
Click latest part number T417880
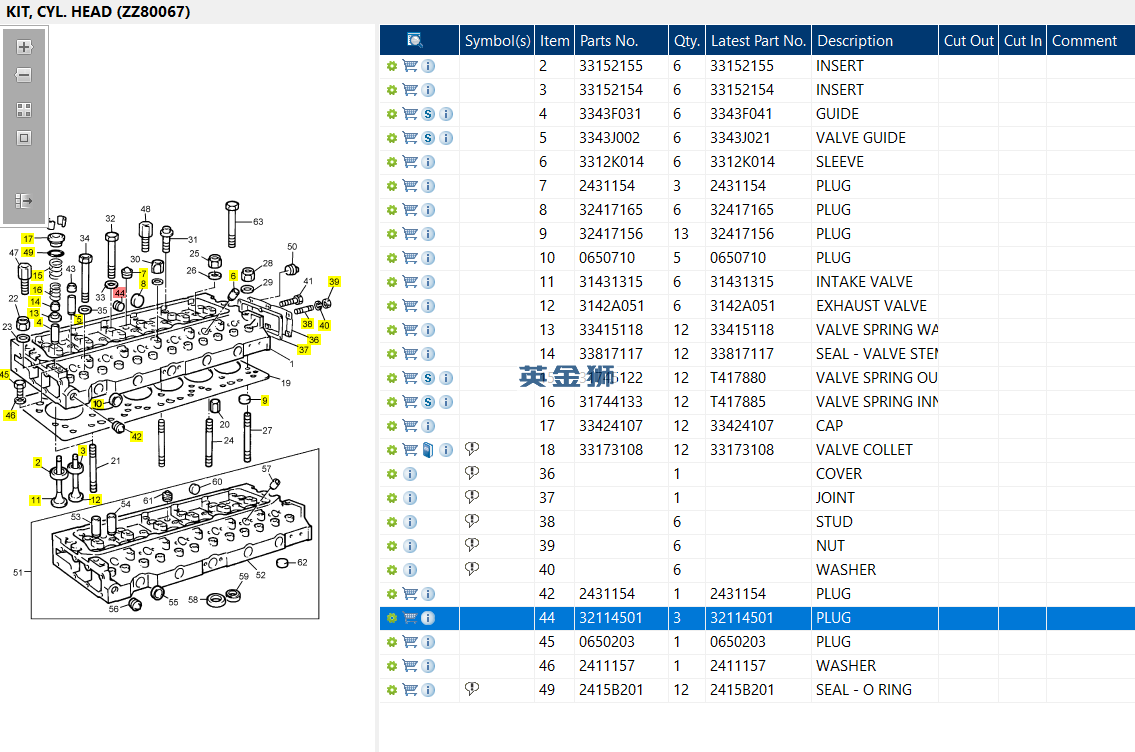(x=738, y=378)
